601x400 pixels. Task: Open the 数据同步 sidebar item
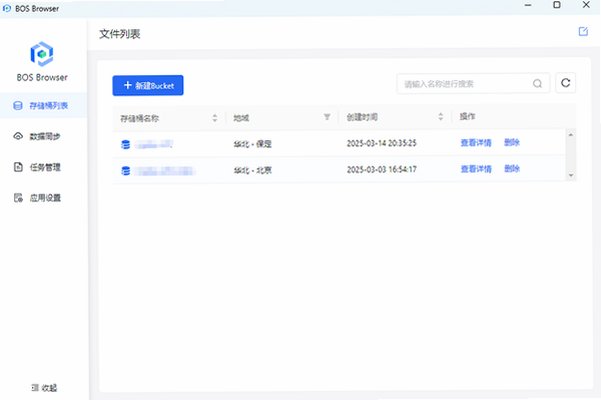[x=44, y=136]
